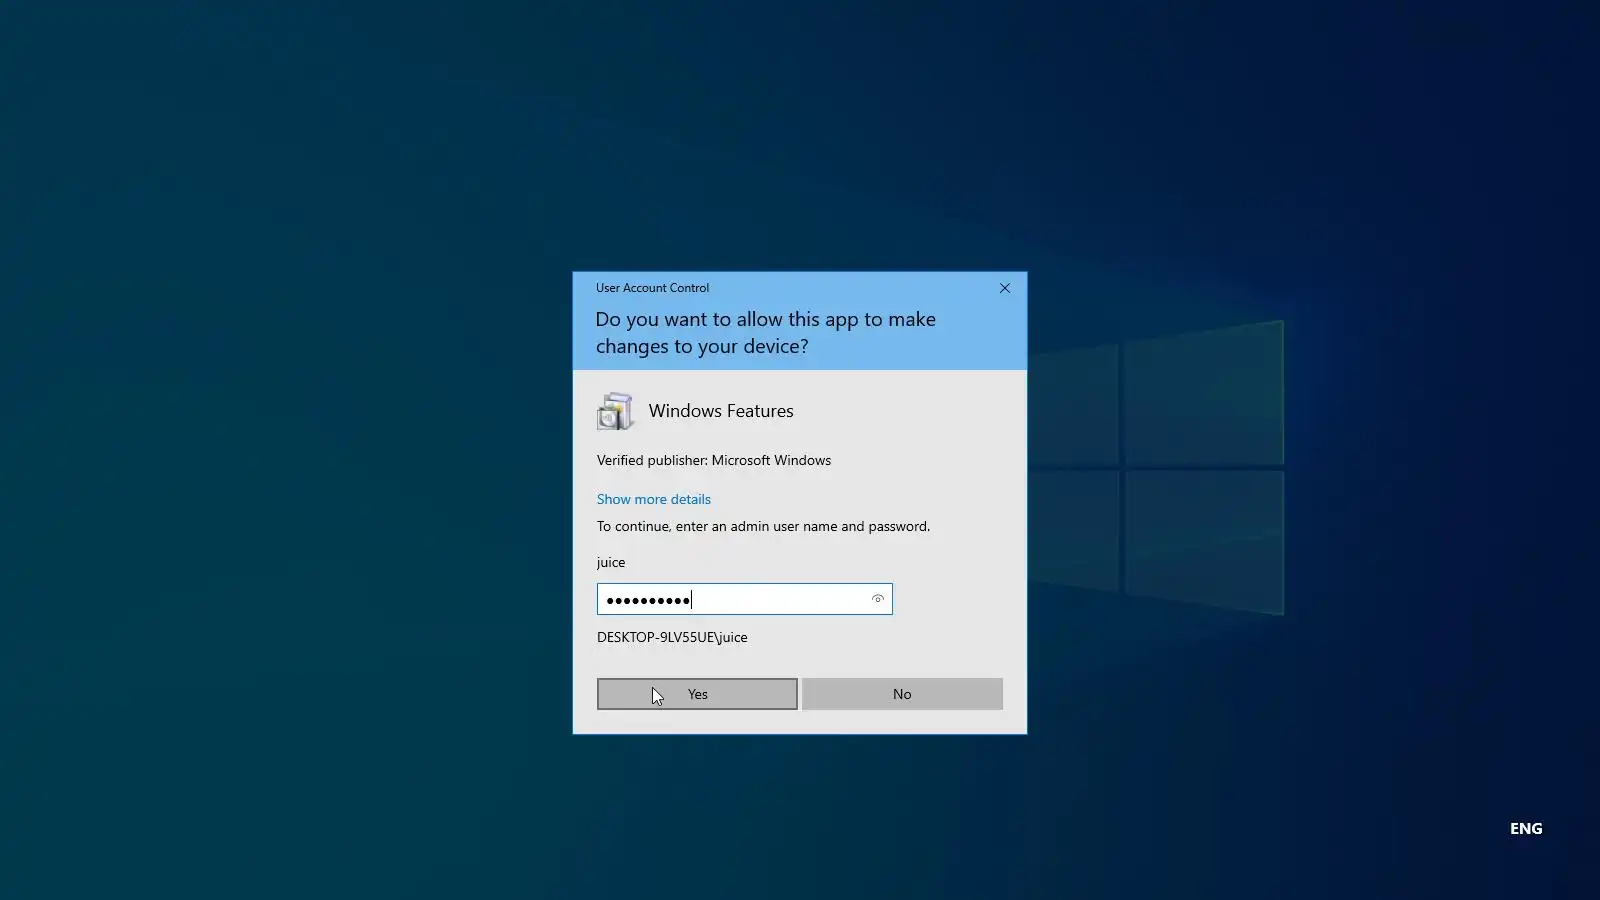This screenshot has width=1600, height=900.
Task: Close the User Account Control dialog
Action: 1005,288
